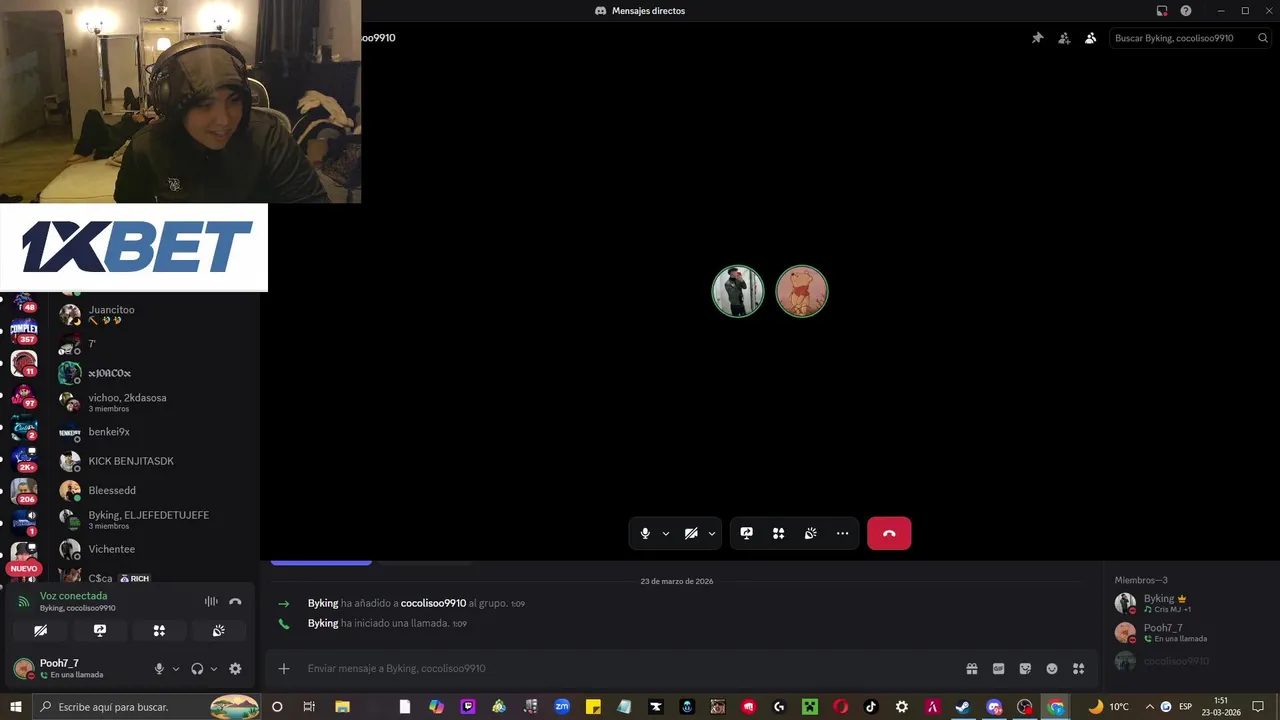
Task: Click the message field for Byking, cocolisoo9910
Action: [x=630, y=669]
